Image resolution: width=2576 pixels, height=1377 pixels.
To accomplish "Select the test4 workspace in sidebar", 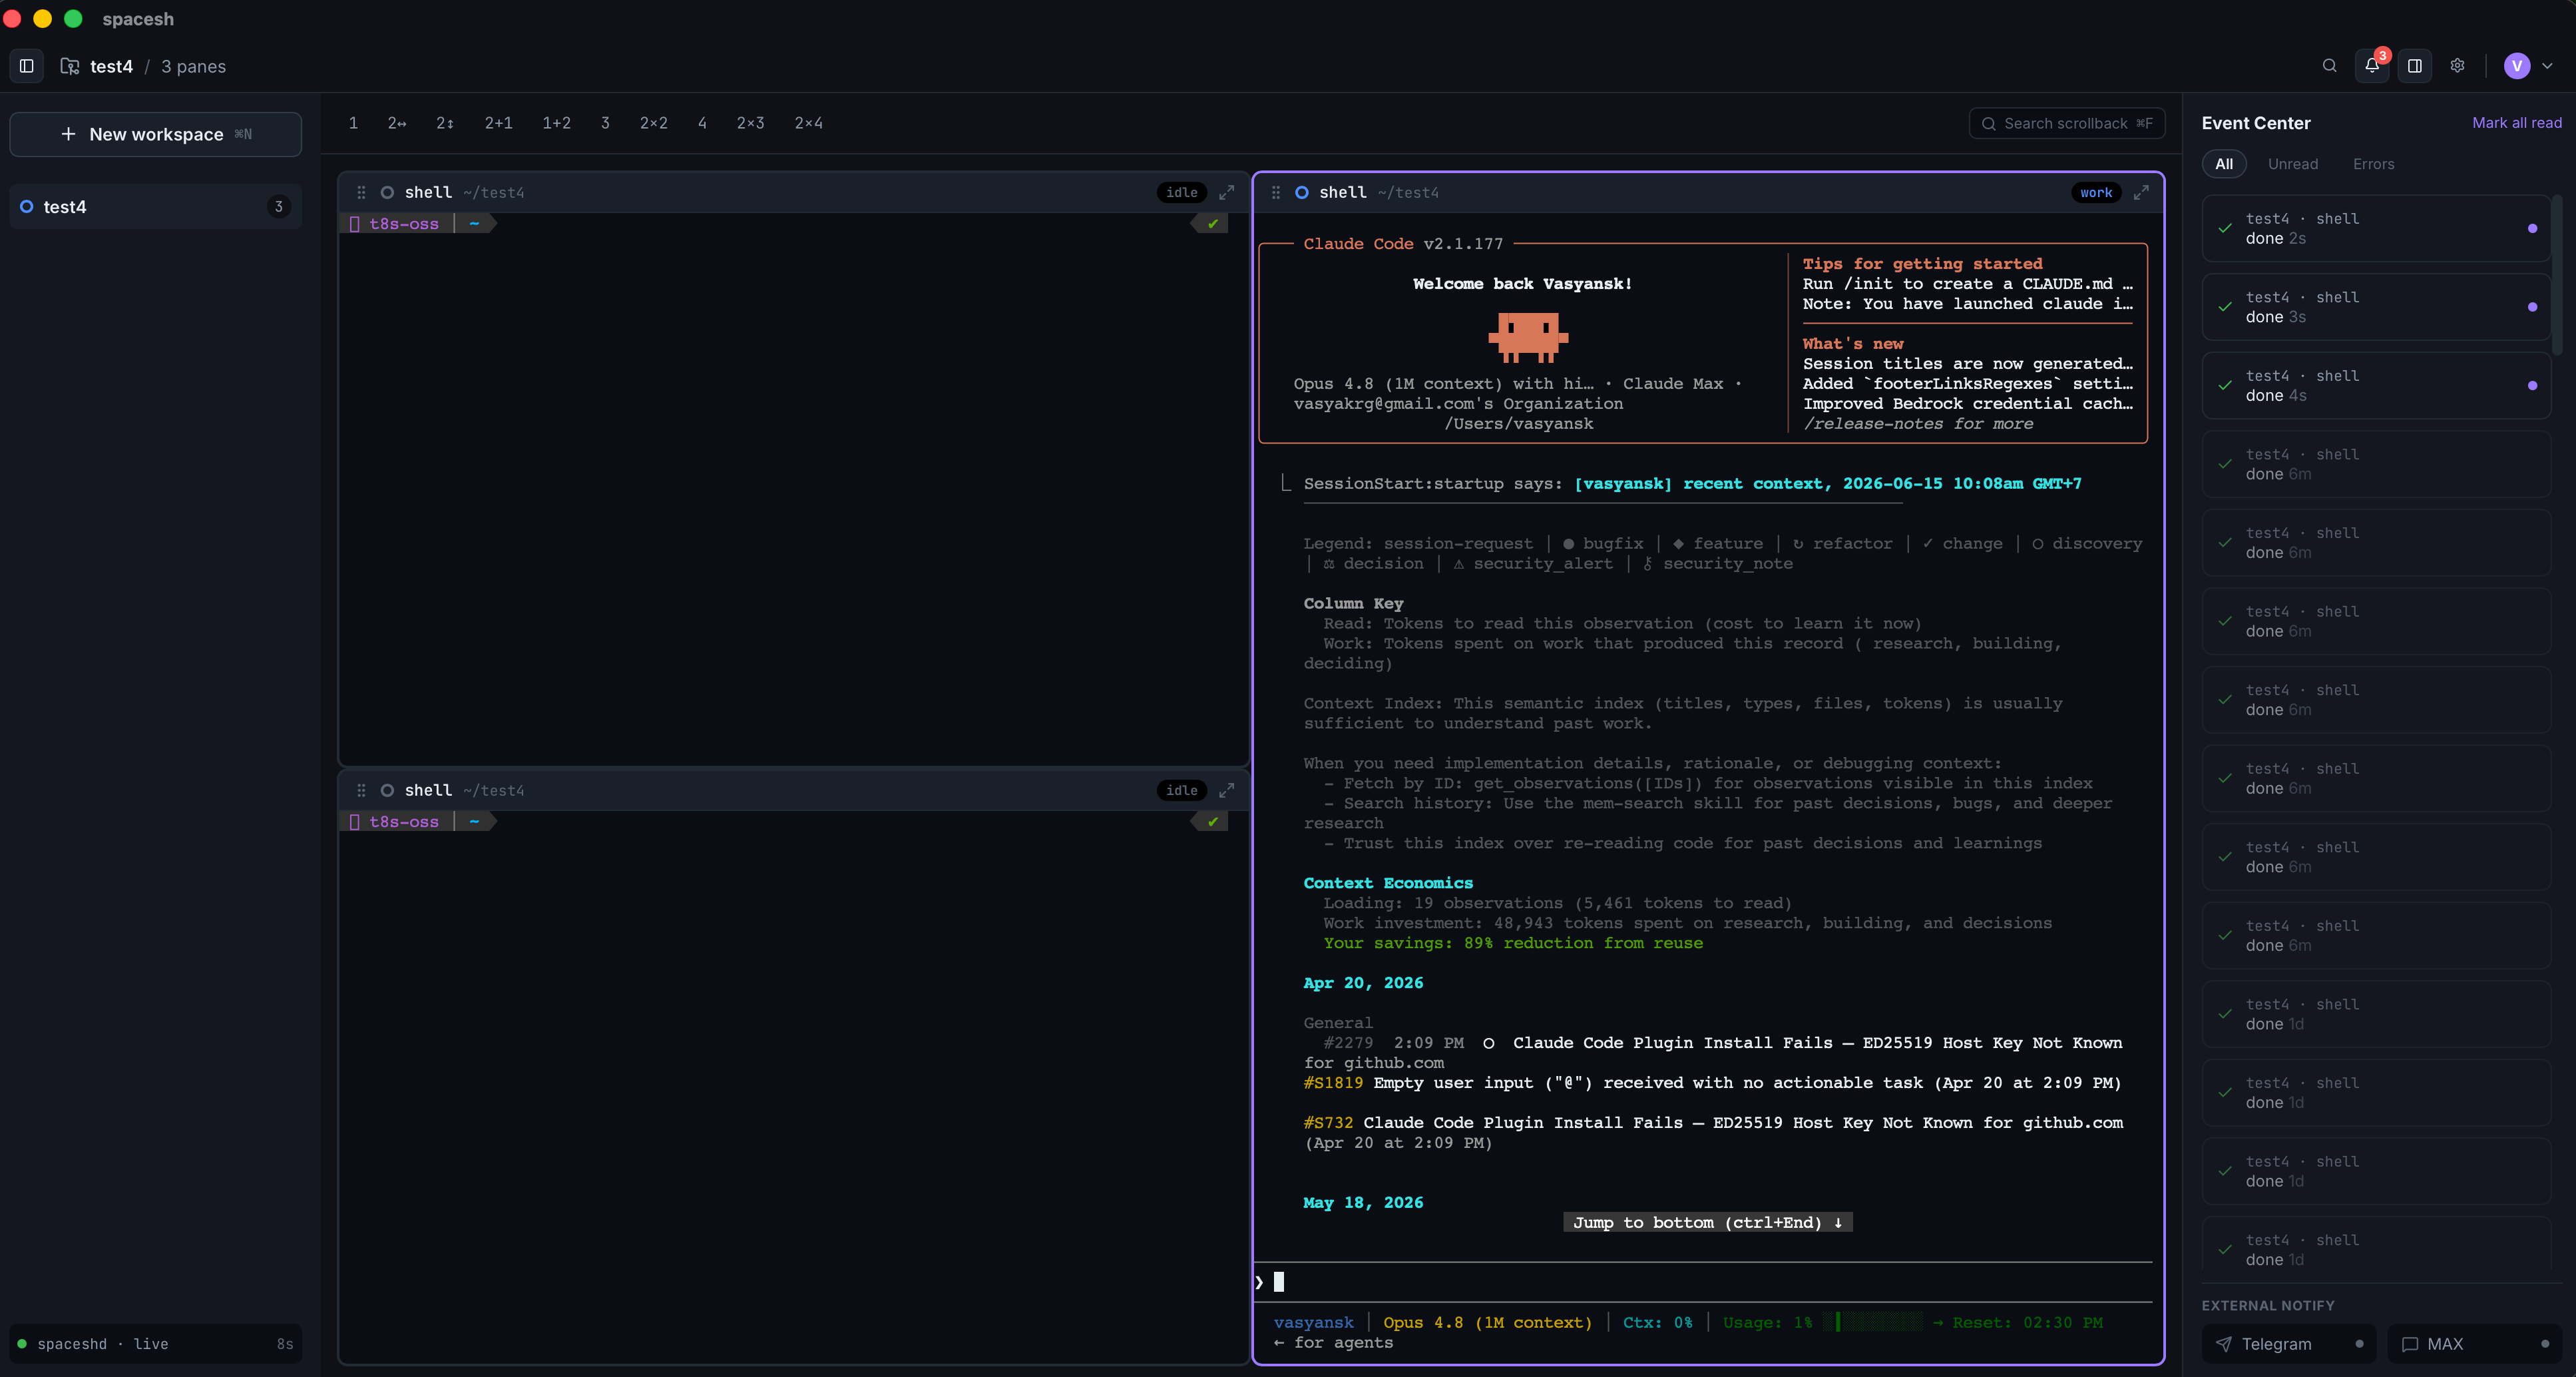I will 156,207.
